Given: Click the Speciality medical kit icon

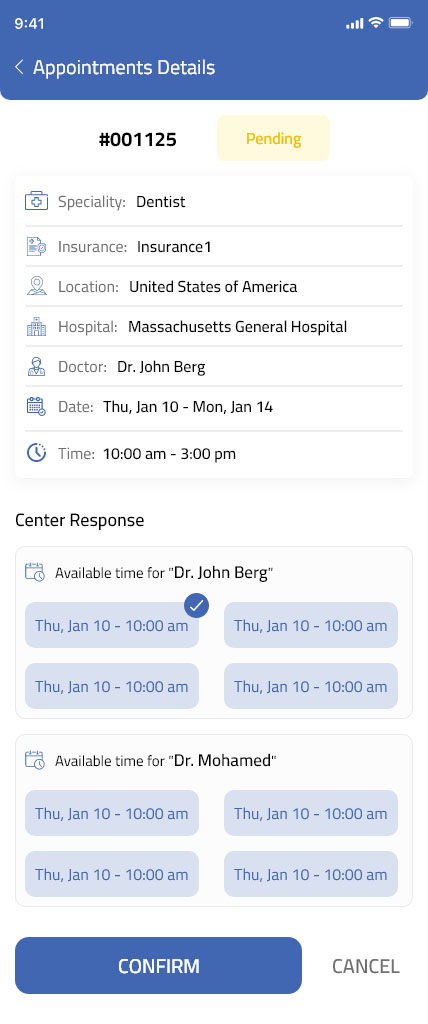Looking at the screenshot, I should [x=36, y=202].
